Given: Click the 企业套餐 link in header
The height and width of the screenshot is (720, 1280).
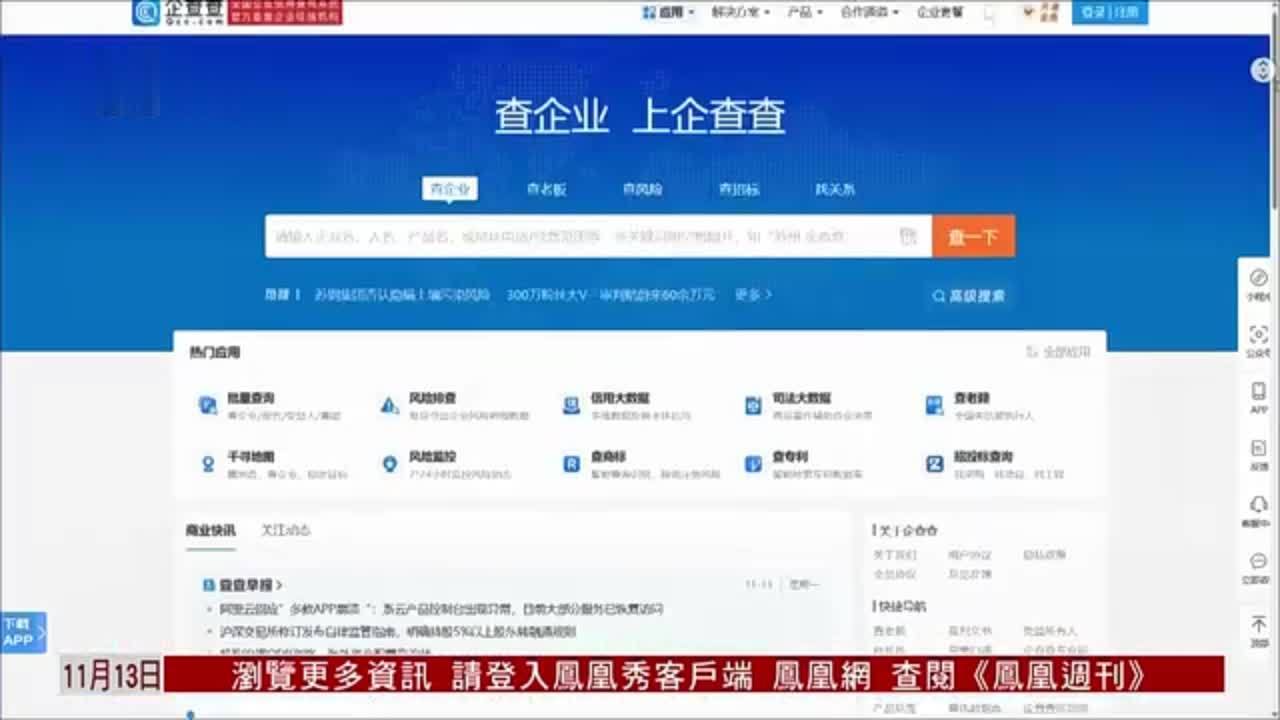Looking at the screenshot, I should pyautogui.click(x=940, y=12).
